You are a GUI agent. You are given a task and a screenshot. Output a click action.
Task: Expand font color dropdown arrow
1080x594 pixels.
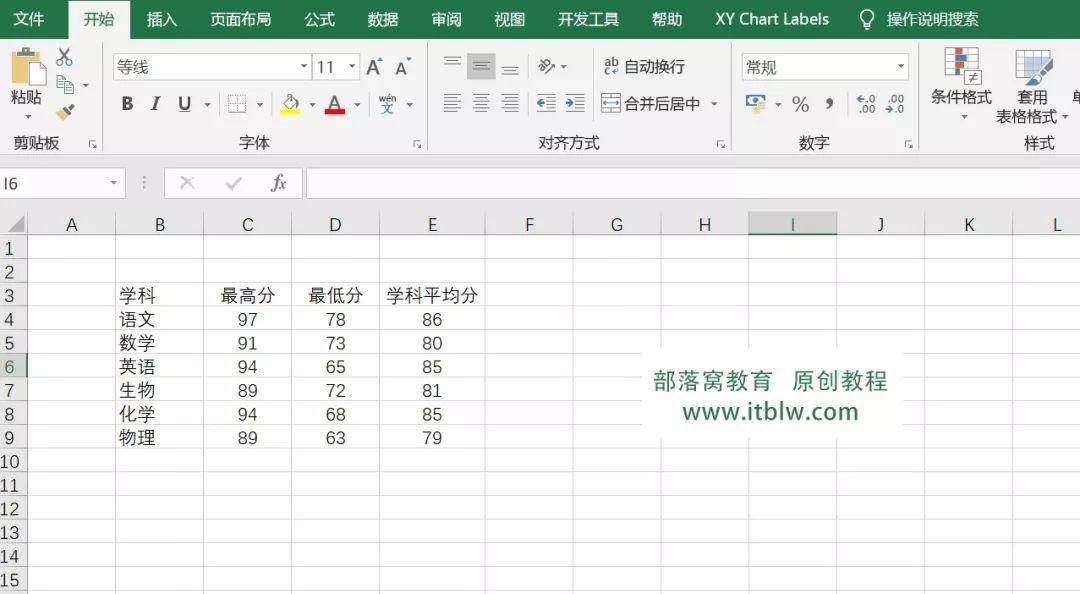tap(357, 105)
